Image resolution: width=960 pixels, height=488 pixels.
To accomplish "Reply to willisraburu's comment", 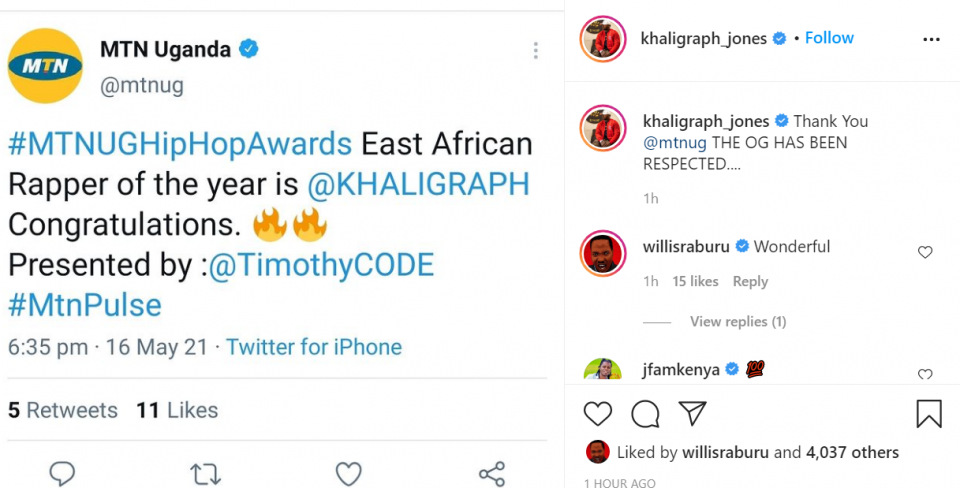I will coord(750,282).
